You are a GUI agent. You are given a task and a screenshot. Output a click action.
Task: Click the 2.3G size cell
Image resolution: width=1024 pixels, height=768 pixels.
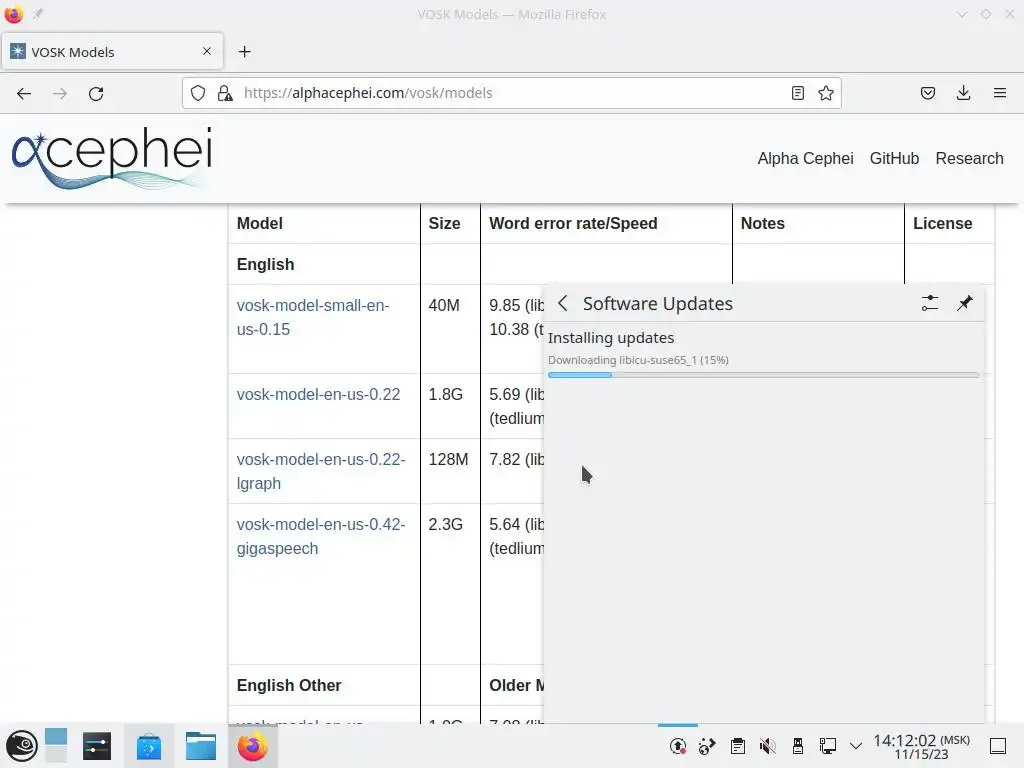445,525
